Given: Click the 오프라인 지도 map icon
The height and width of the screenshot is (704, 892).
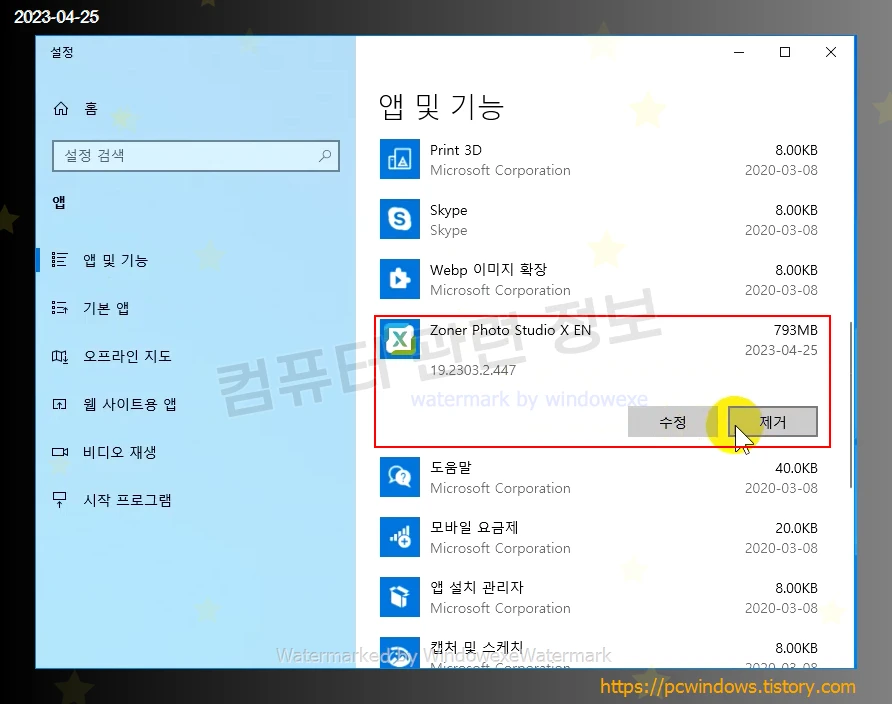Looking at the screenshot, I should click(60, 356).
